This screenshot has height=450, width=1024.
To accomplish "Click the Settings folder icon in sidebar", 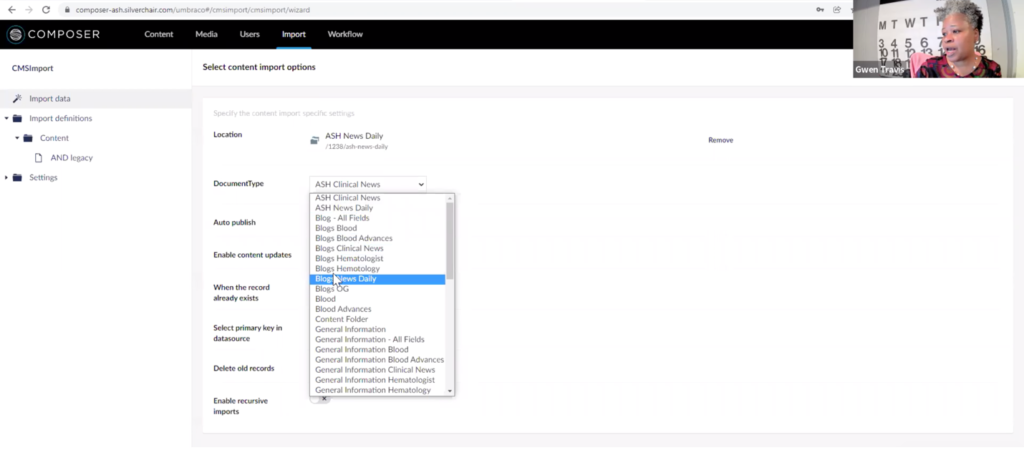I will (x=17, y=177).
